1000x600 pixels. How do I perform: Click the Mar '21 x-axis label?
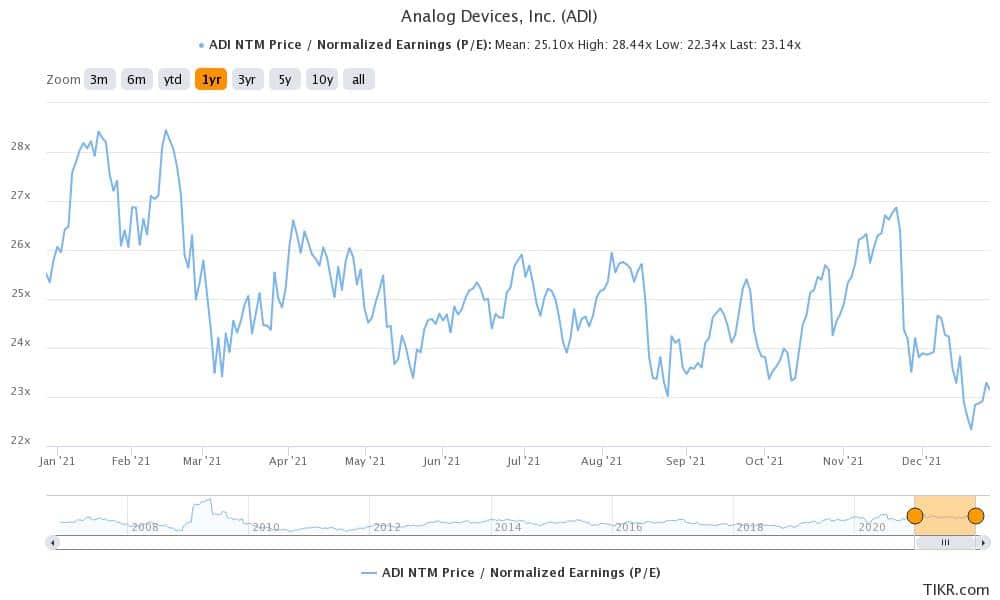(202, 460)
